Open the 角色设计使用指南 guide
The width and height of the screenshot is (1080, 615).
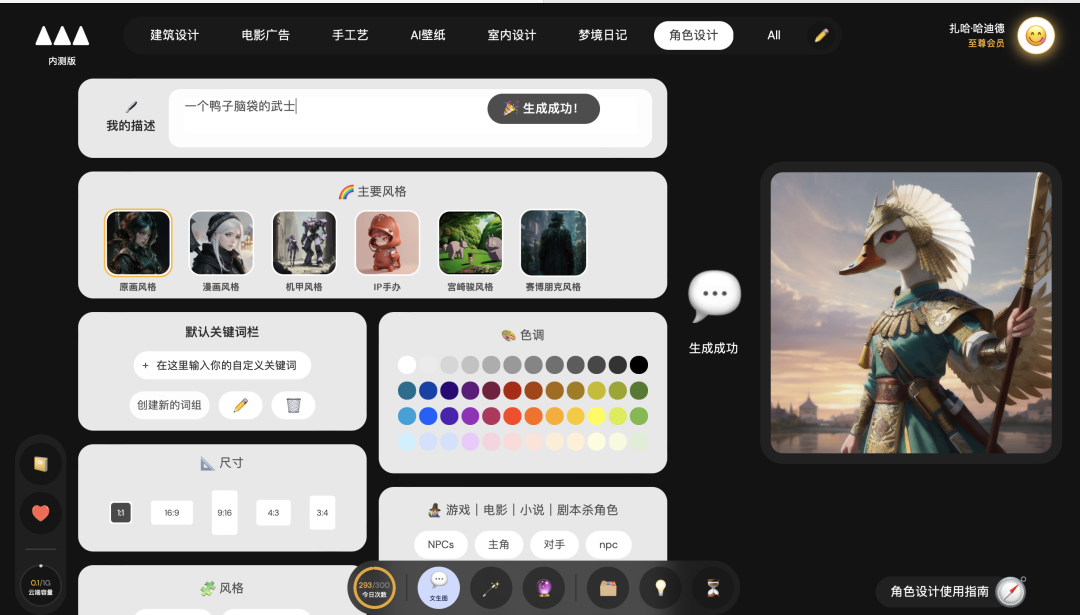[939, 591]
